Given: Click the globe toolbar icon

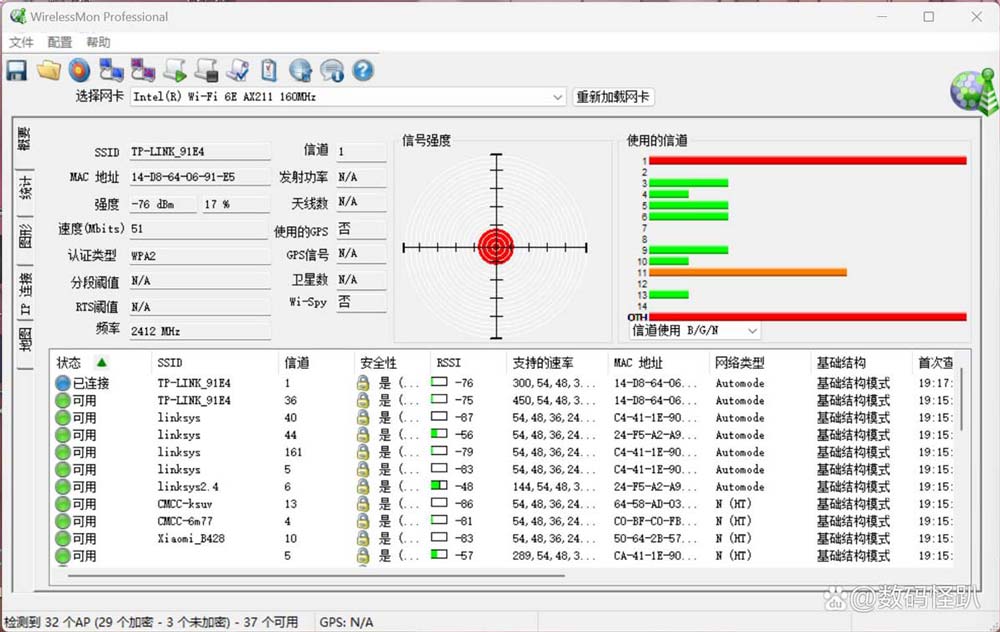Looking at the screenshot, I should (x=300, y=70).
